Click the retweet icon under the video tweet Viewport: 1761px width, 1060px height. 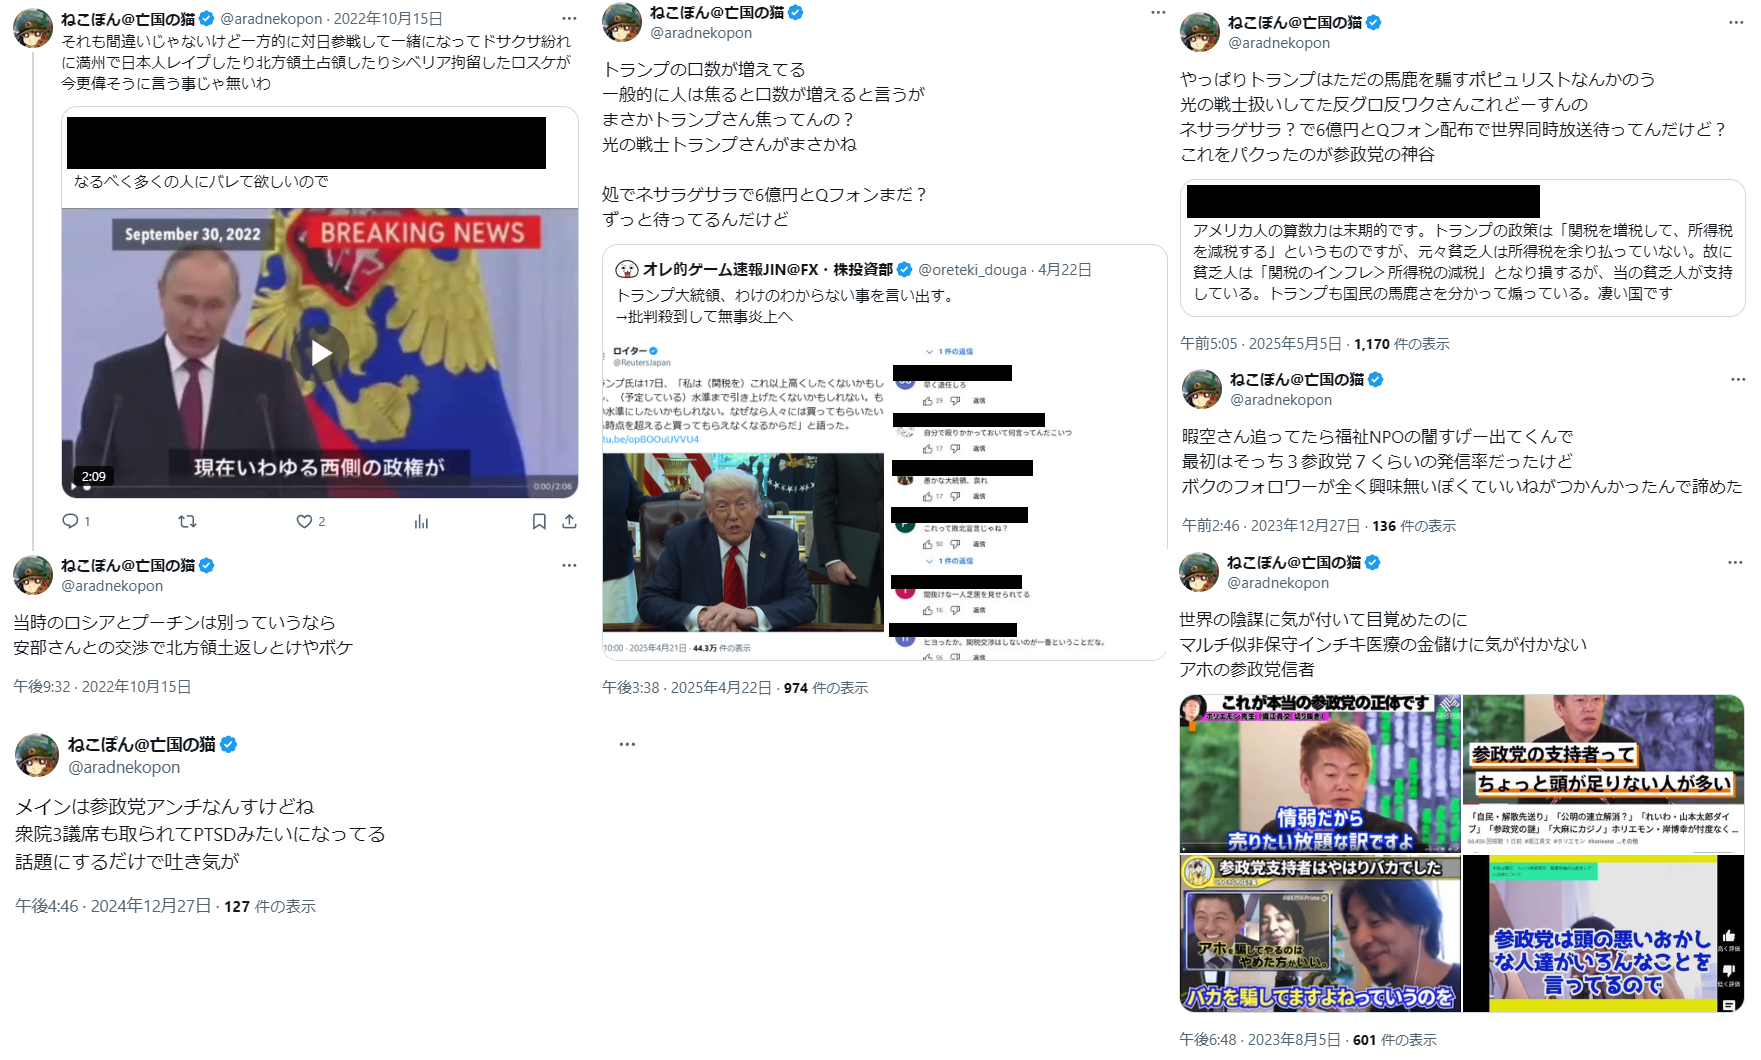[187, 521]
